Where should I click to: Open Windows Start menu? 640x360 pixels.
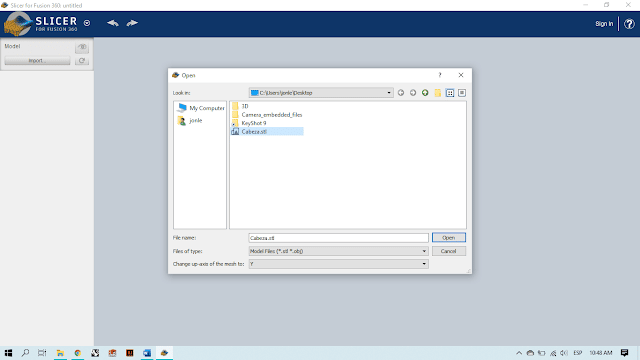pos(8,353)
